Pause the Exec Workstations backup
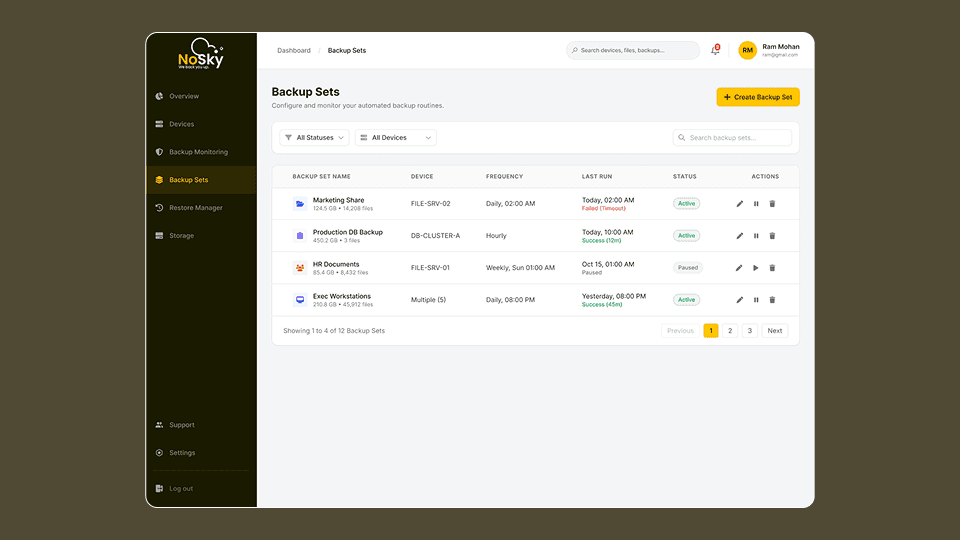The width and height of the screenshot is (960, 540). [x=756, y=300]
